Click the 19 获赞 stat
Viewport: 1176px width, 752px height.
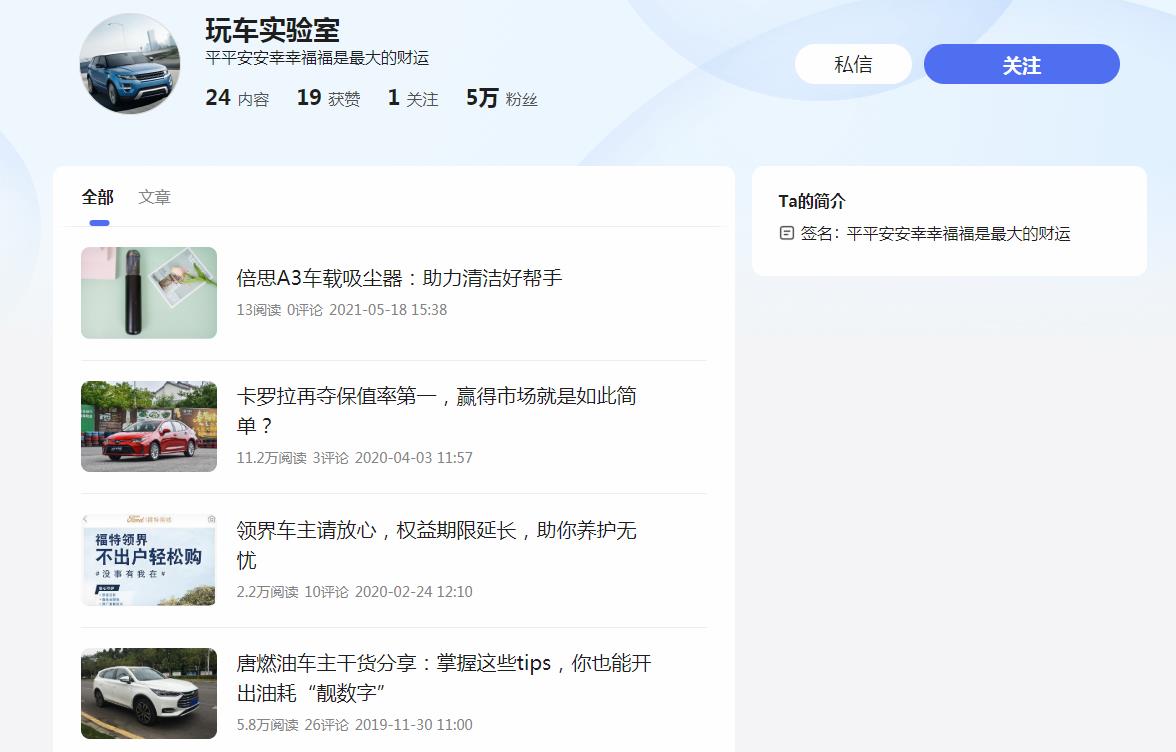[328, 98]
